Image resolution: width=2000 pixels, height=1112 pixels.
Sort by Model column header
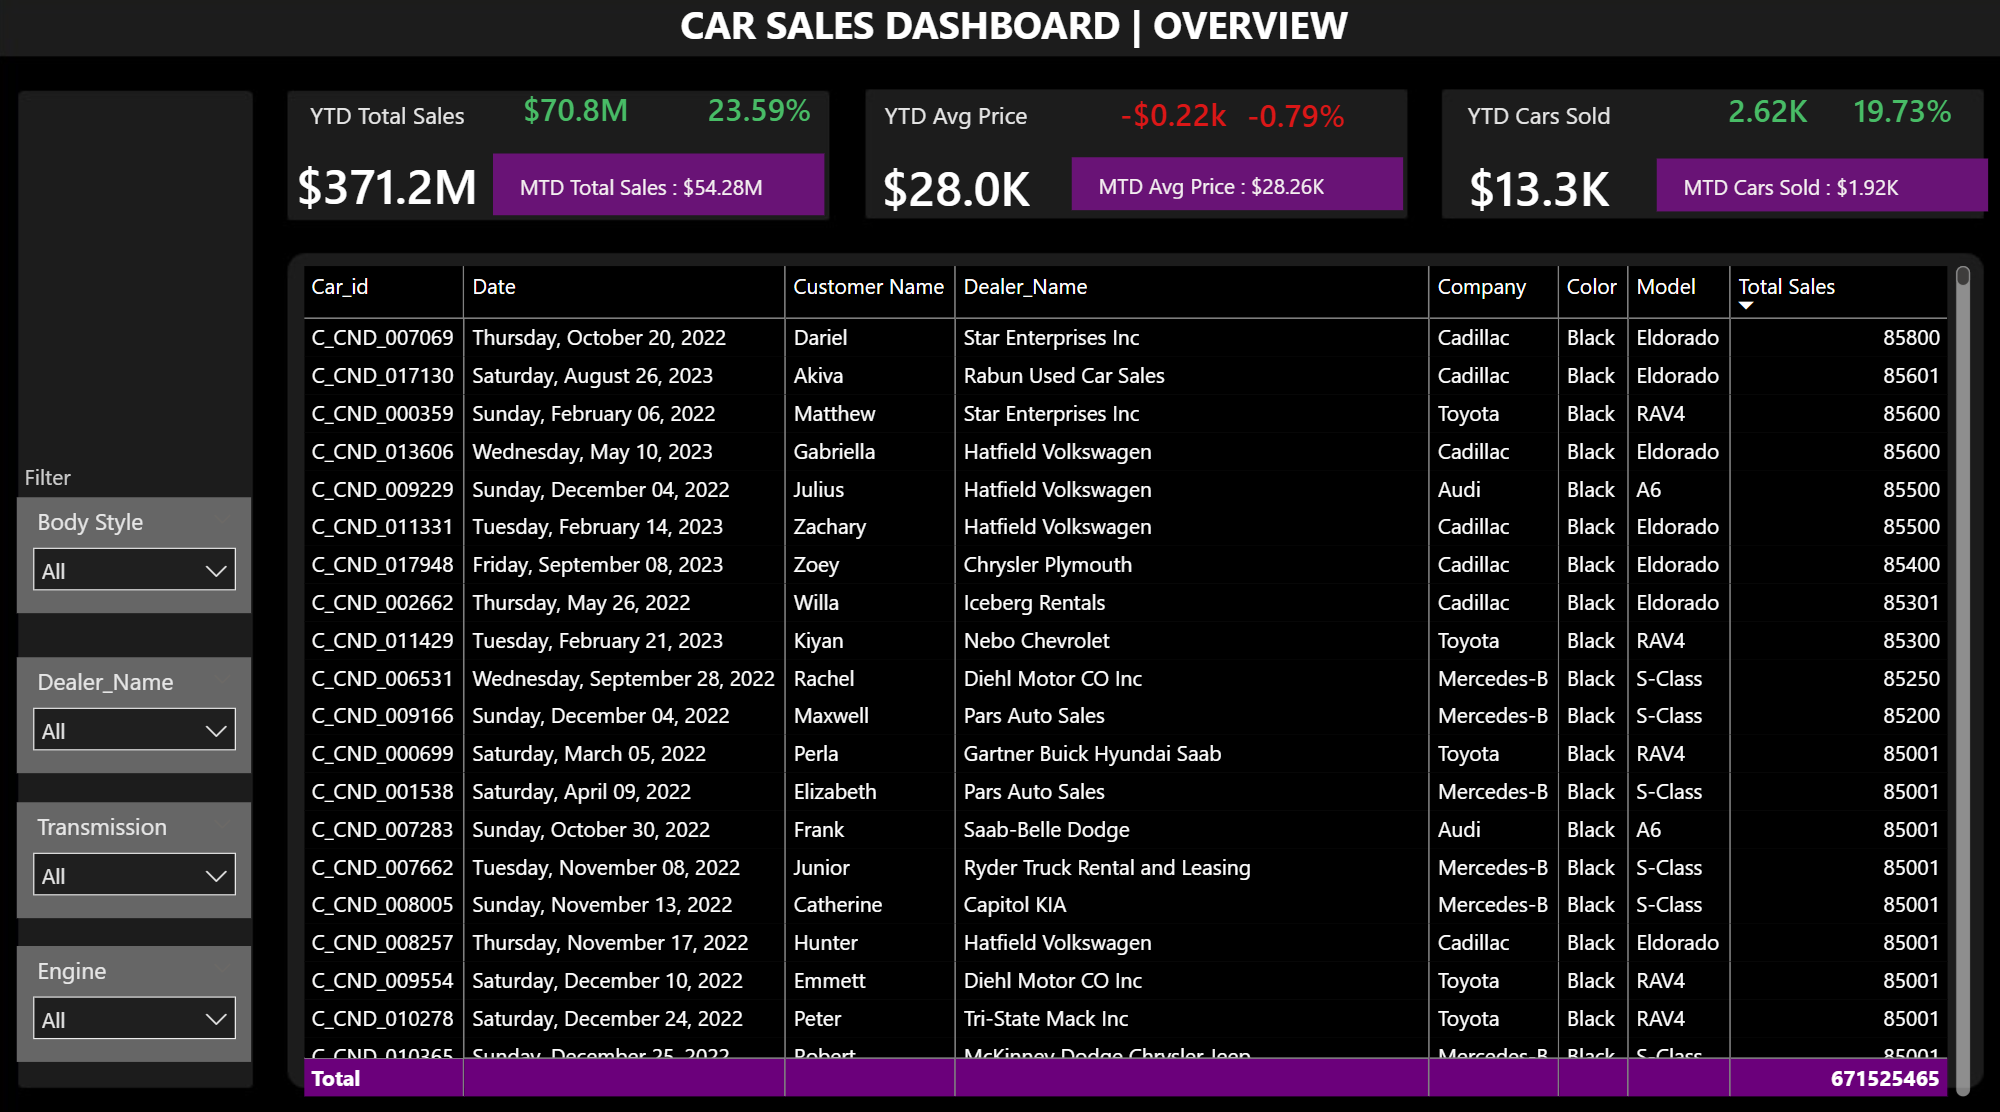(x=1665, y=287)
